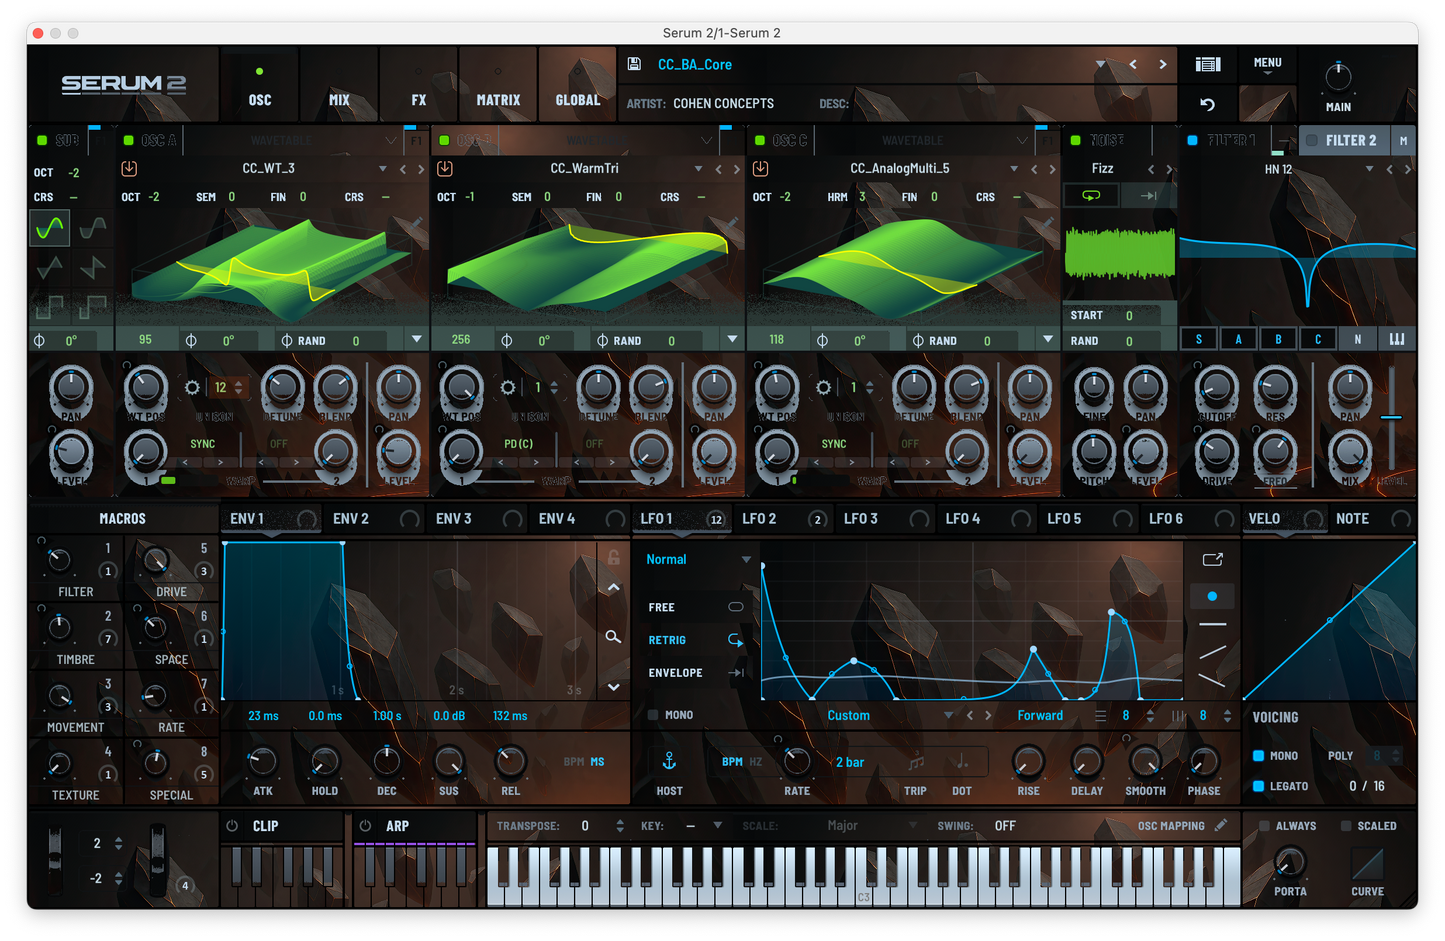
Task: Click the loop playback mode icon in NOISE panel
Action: [x=1091, y=195]
